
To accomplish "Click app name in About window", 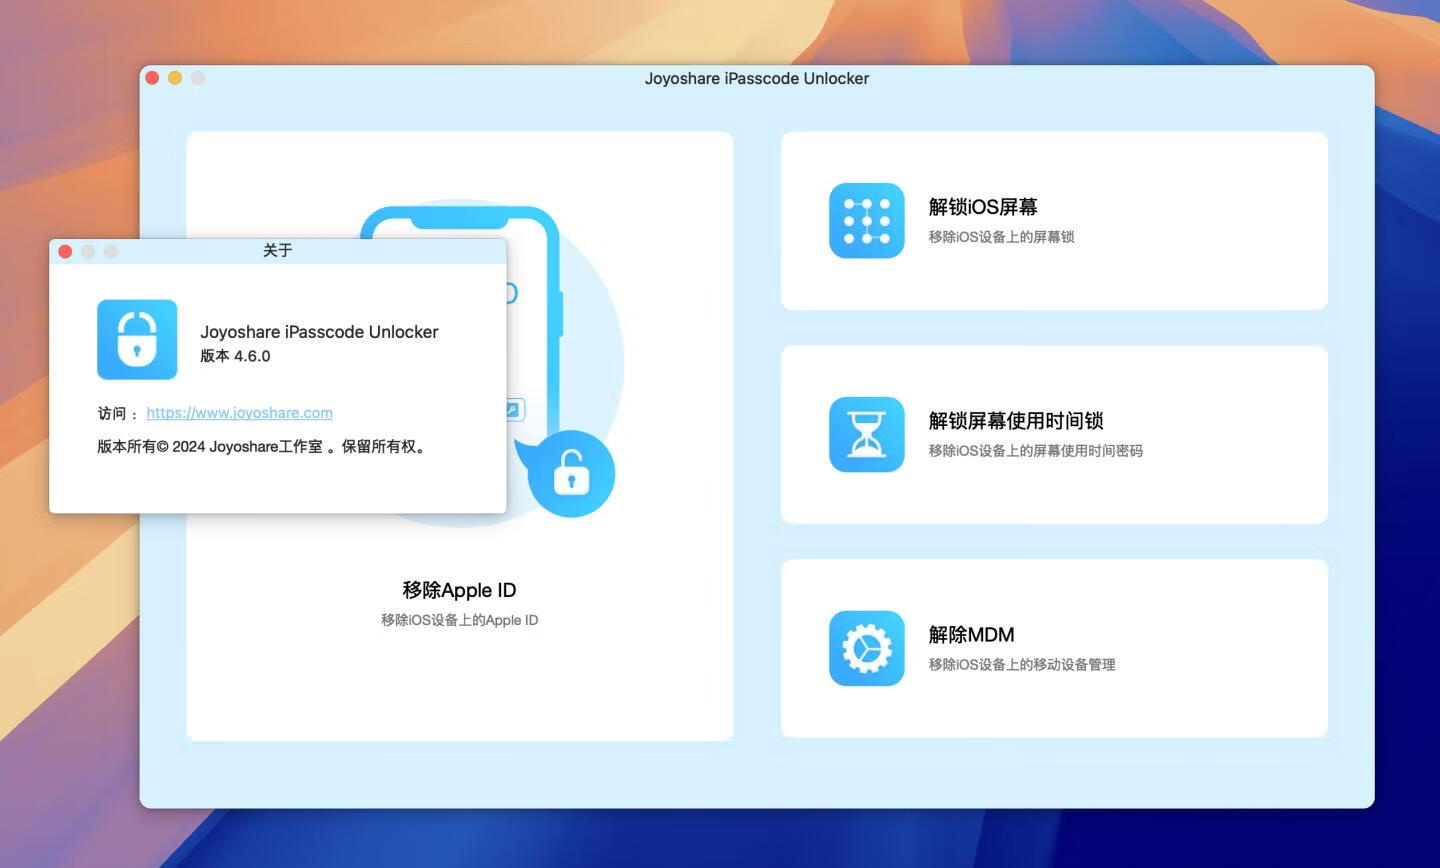I will click(319, 332).
